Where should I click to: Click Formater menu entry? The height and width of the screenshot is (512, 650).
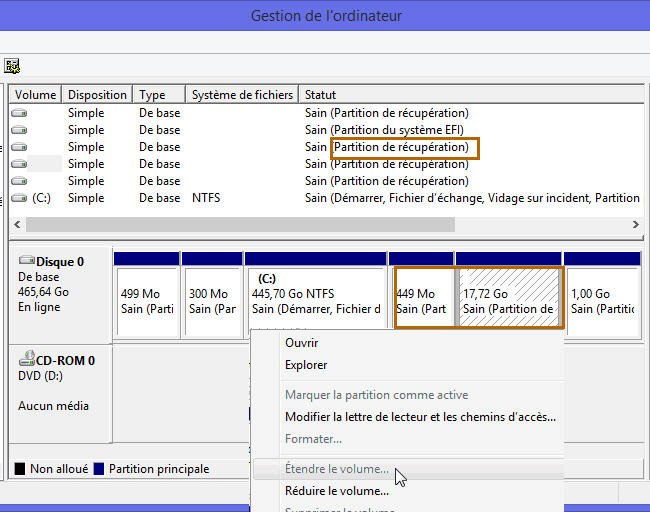point(313,439)
